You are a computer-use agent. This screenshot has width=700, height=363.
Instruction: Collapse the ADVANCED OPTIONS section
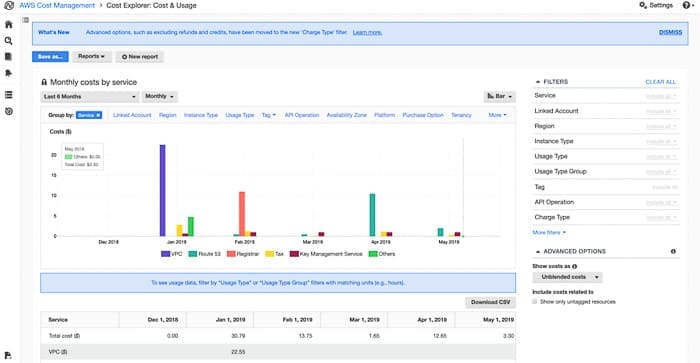pos(538,252)
